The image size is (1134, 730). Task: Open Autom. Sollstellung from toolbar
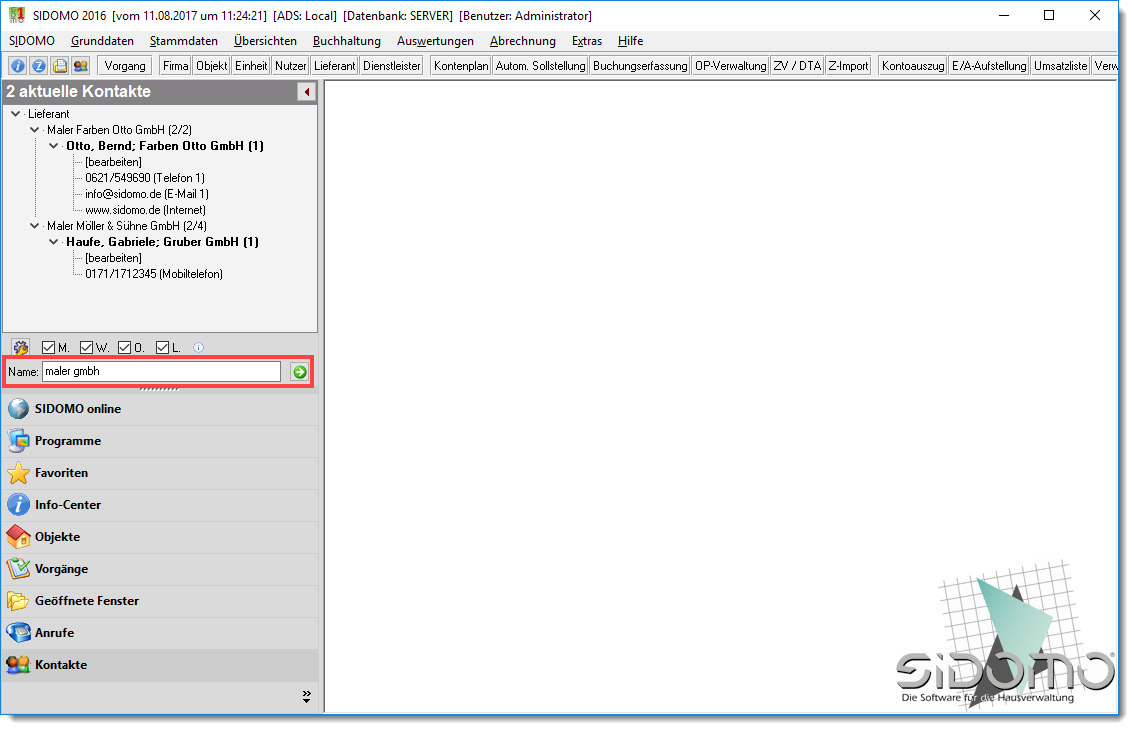pos(540,66)
